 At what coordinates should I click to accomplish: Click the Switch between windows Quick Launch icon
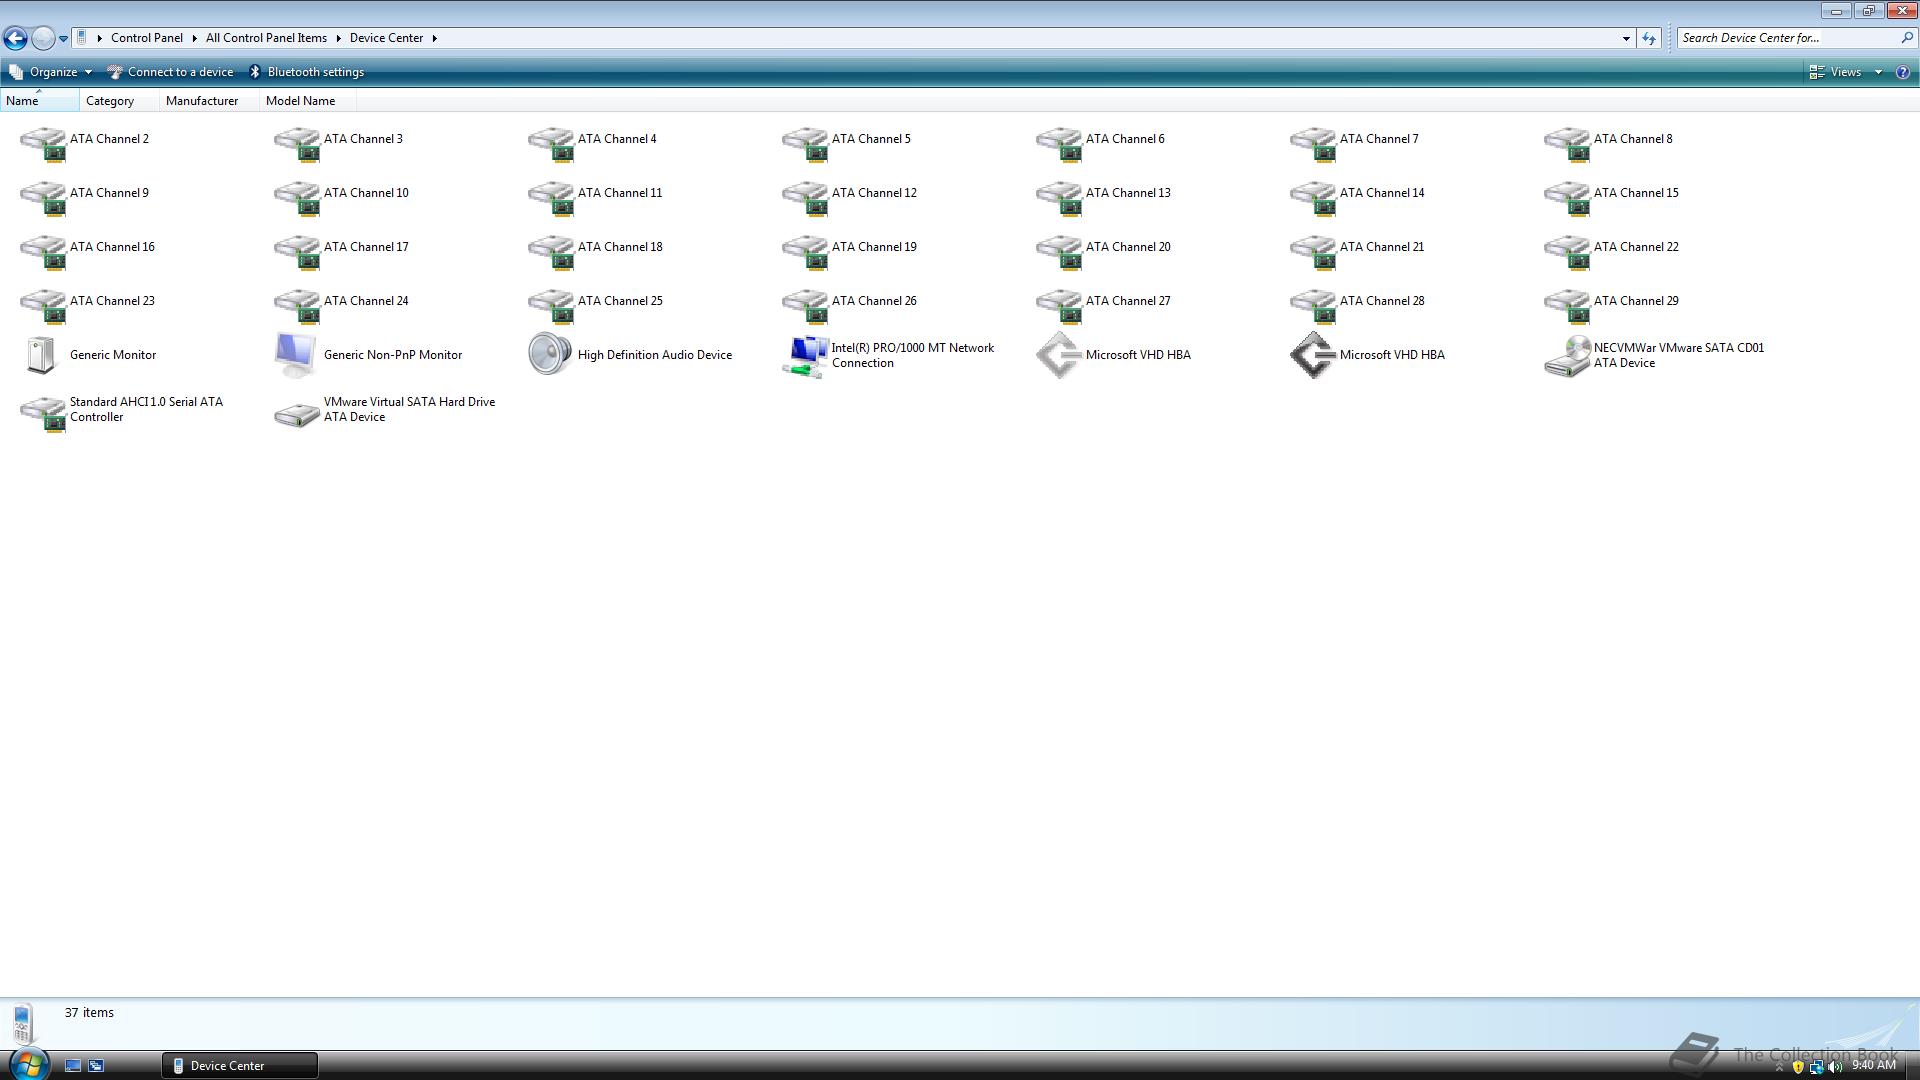coord(96,1066)
